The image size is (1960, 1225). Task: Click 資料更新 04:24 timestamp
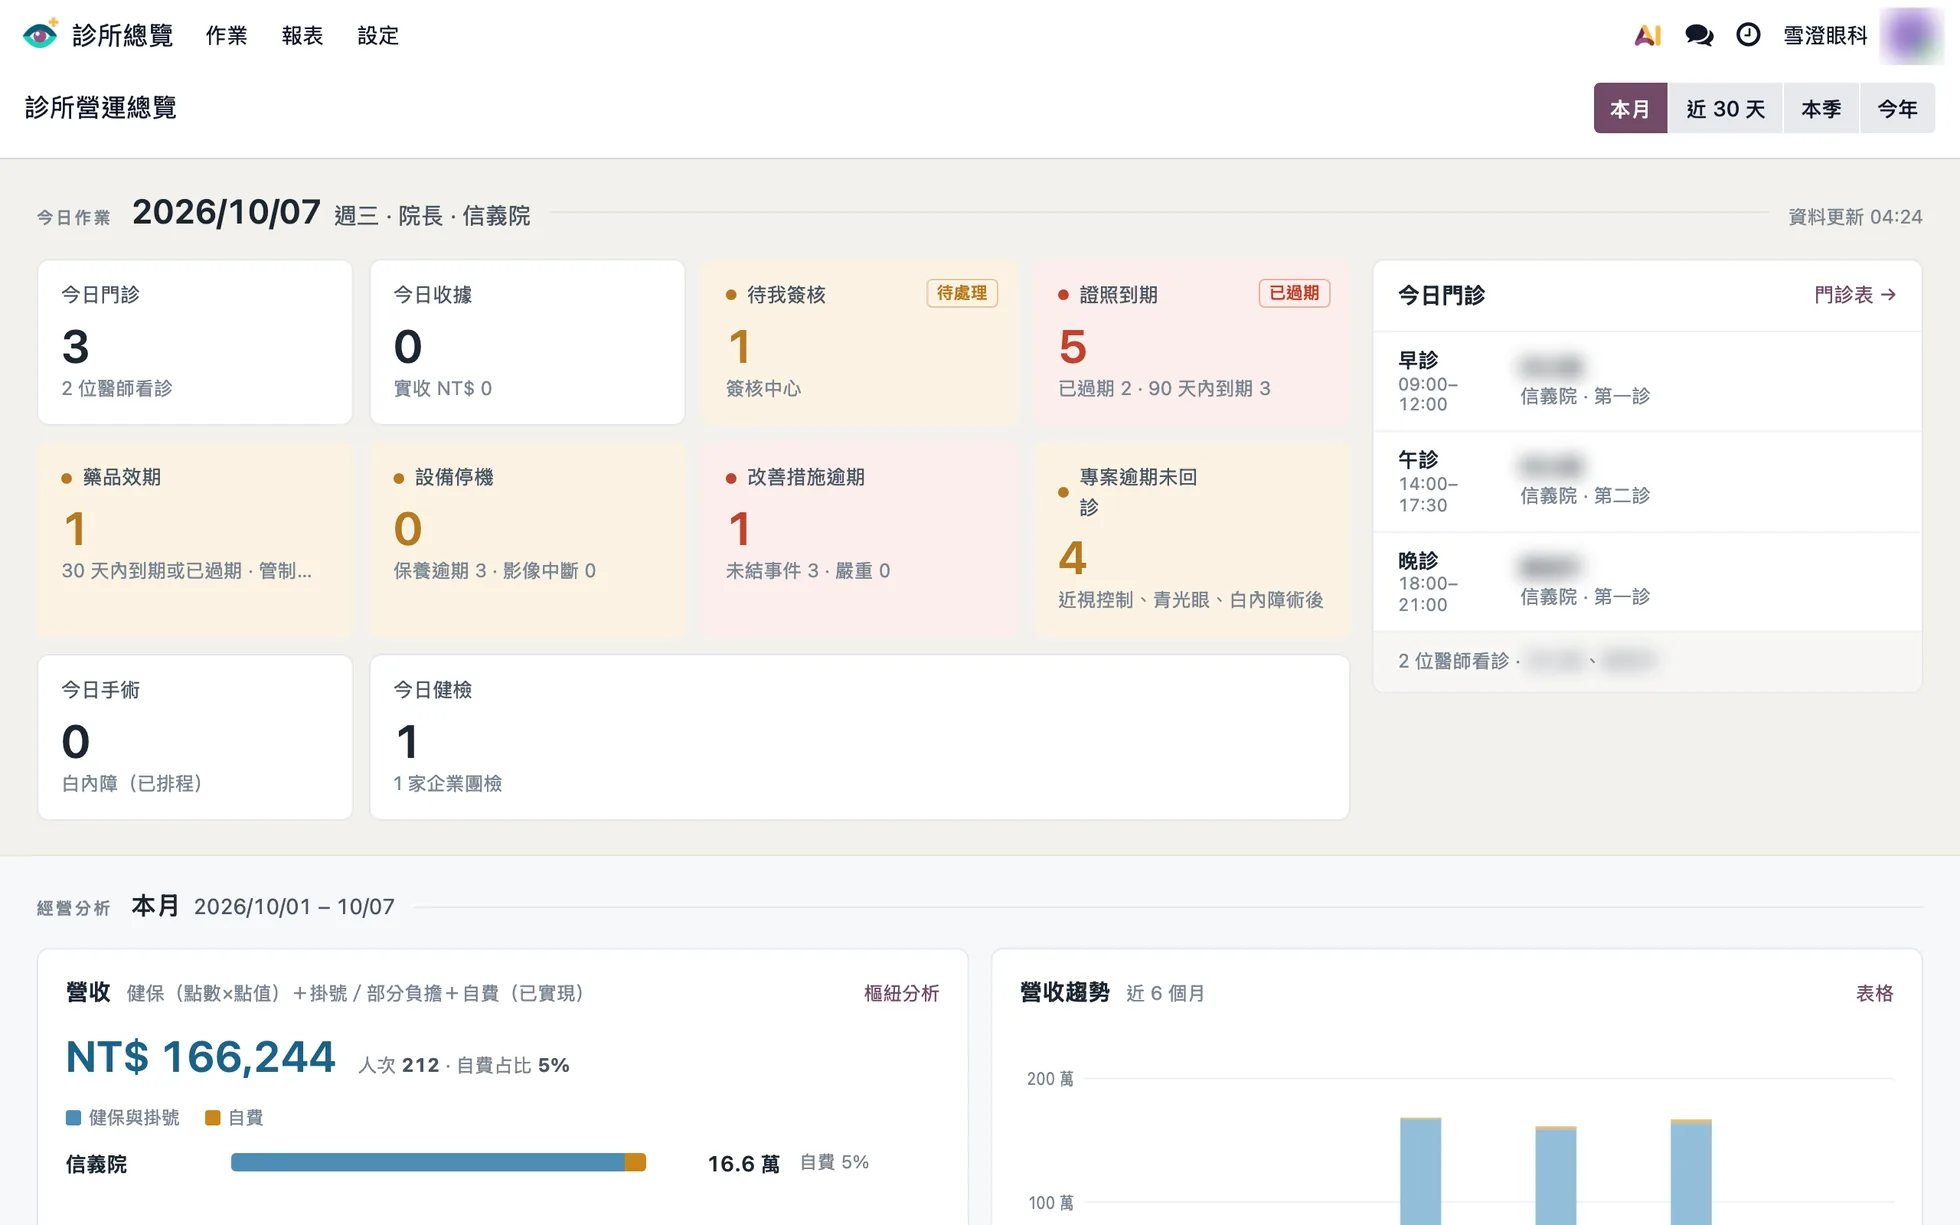pos(1855,217)
